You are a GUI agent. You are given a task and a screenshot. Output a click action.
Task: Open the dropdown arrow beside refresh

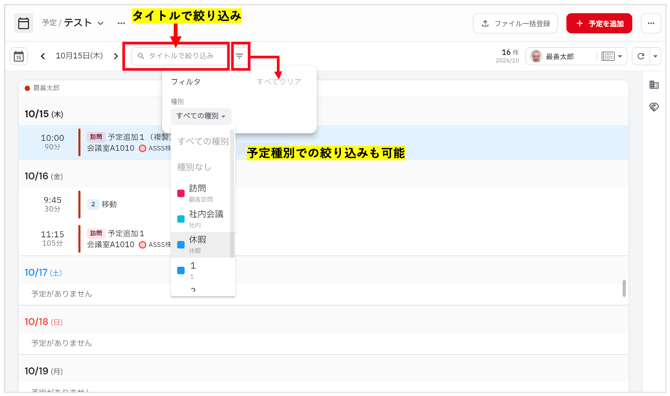(x=655, y=56)
